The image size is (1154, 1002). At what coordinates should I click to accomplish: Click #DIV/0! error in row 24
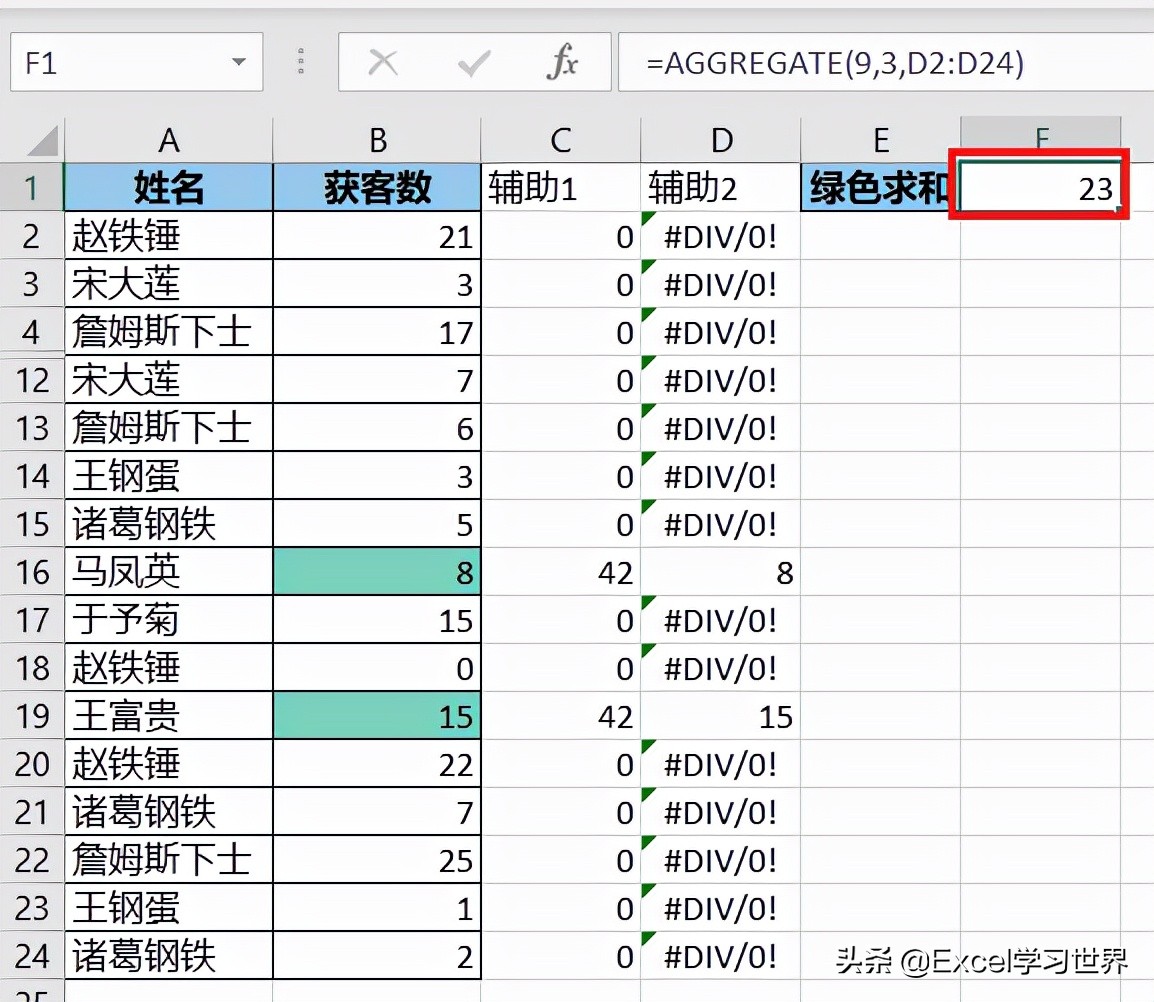[721, 956]
